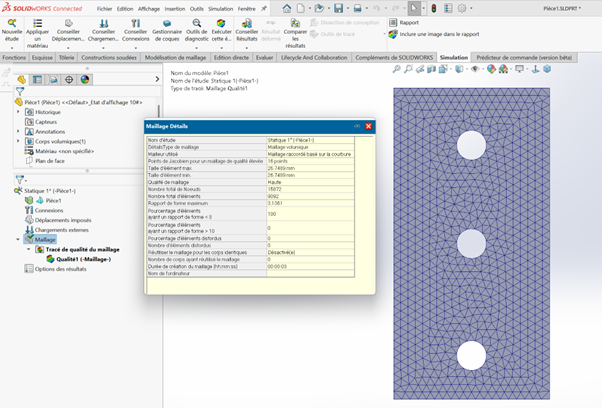Open the DisplayManager color sphere tab
The height and width of the screenshot is (408, 602).
pos(85,79)
